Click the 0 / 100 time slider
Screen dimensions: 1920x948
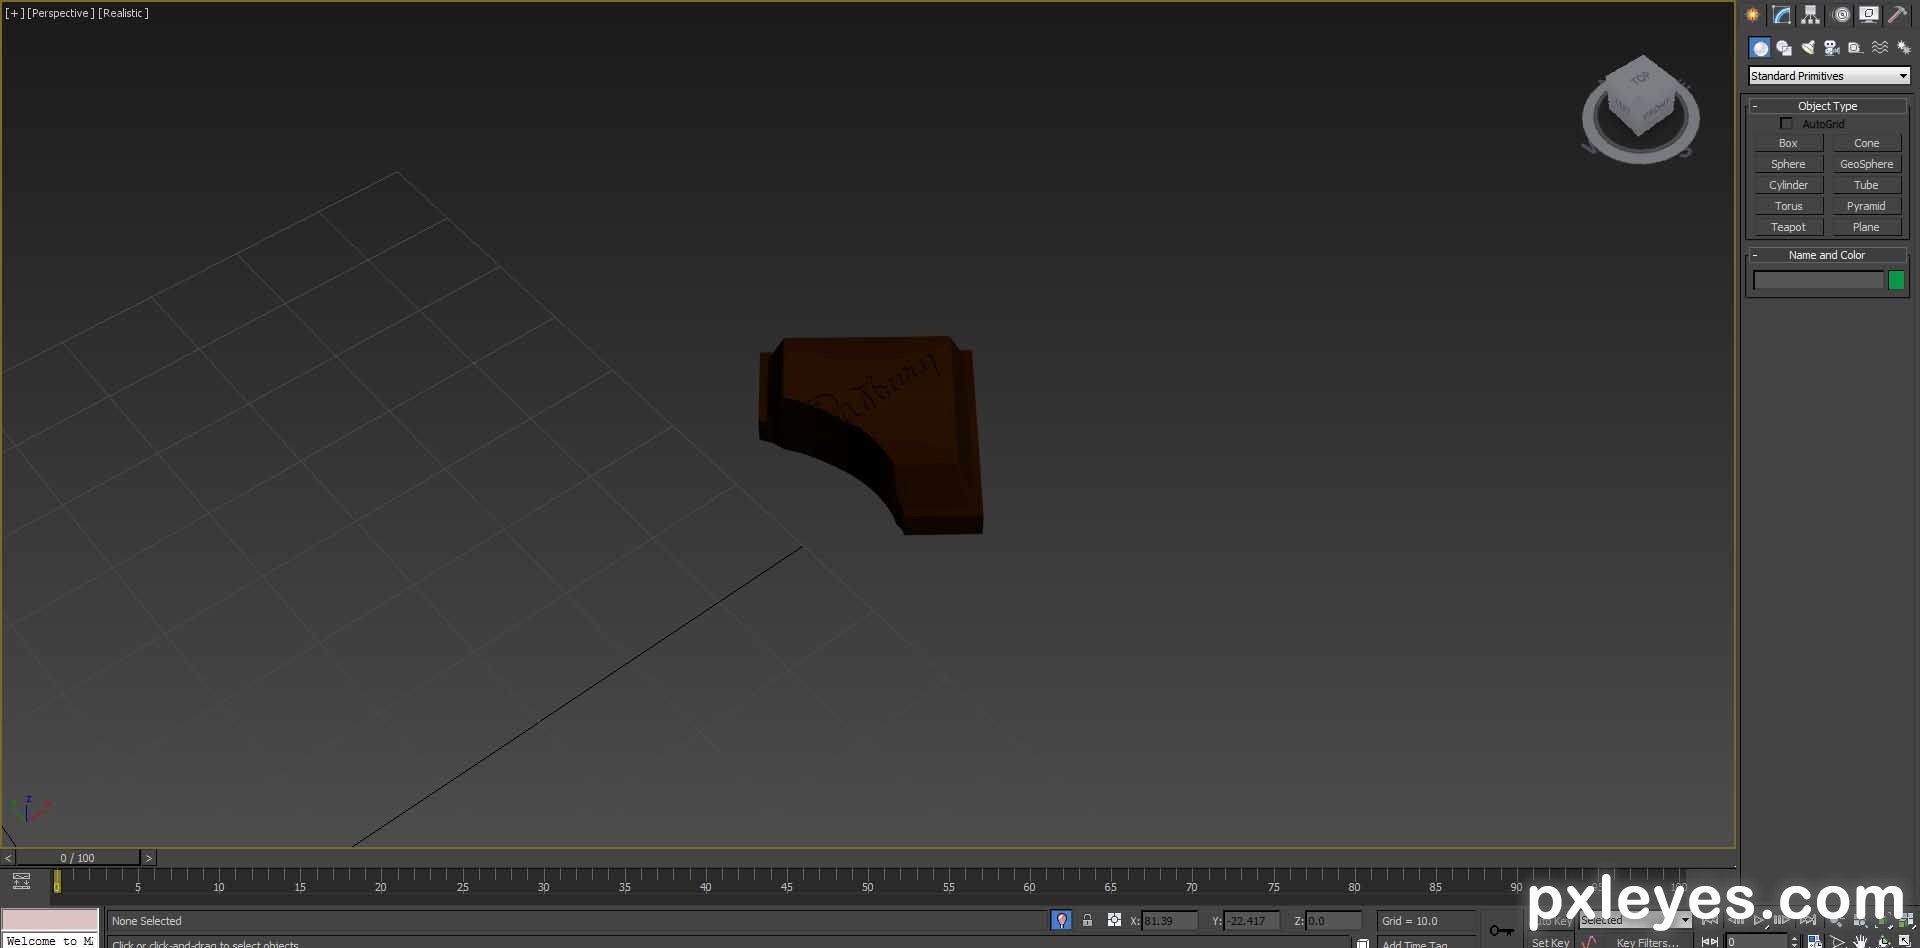tap(78, 858)
